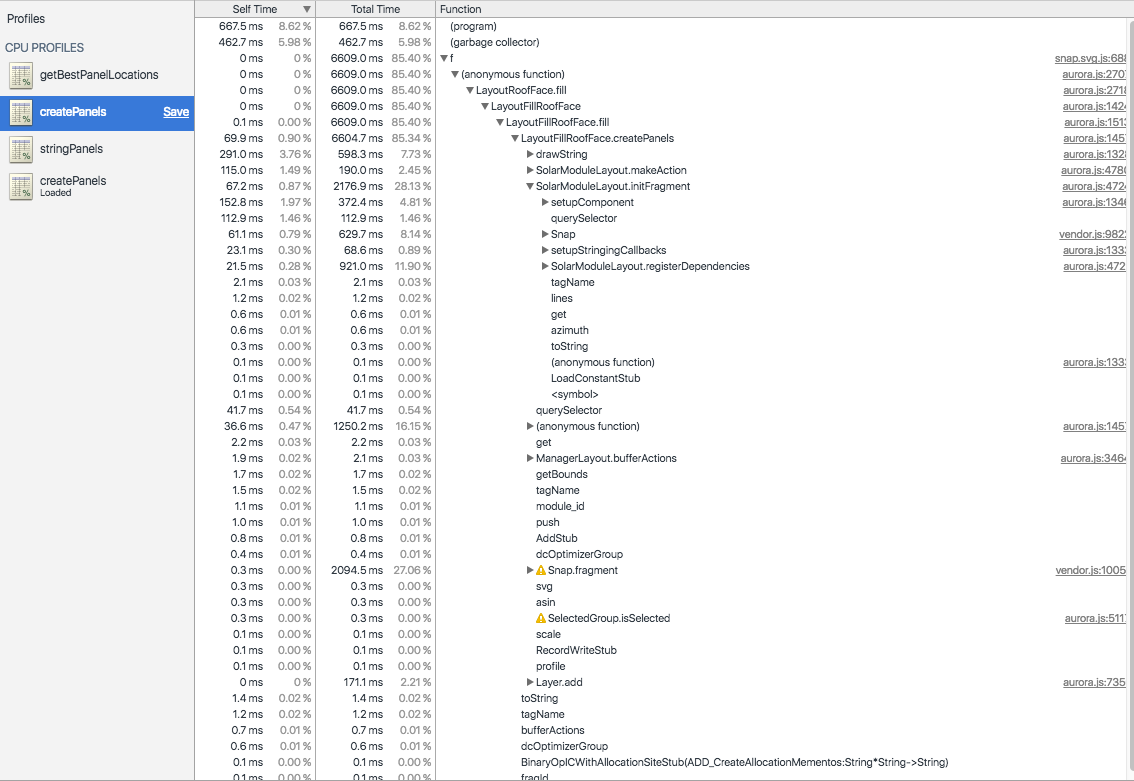Open aurora.js link for ManagerLayout.bufferActions
The height and width of the screenshot is (781, 1134).
click(1094, 458)
